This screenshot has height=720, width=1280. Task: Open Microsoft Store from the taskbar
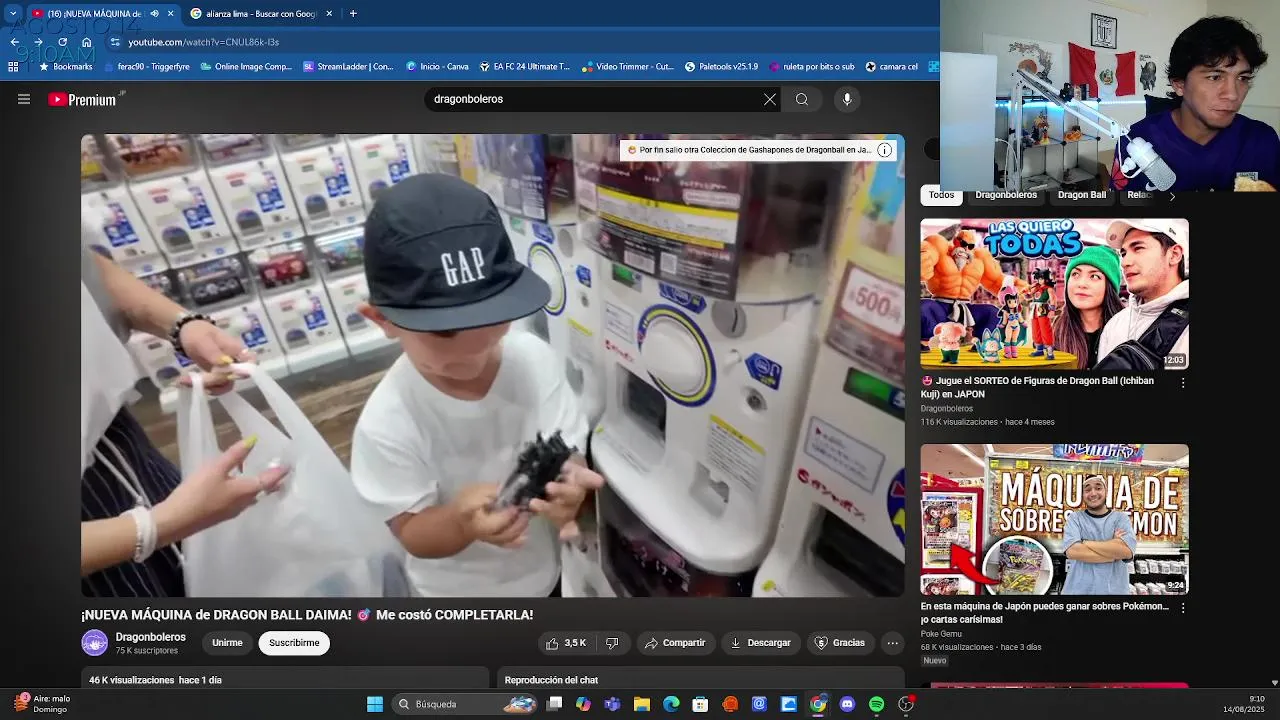(701, 704)
